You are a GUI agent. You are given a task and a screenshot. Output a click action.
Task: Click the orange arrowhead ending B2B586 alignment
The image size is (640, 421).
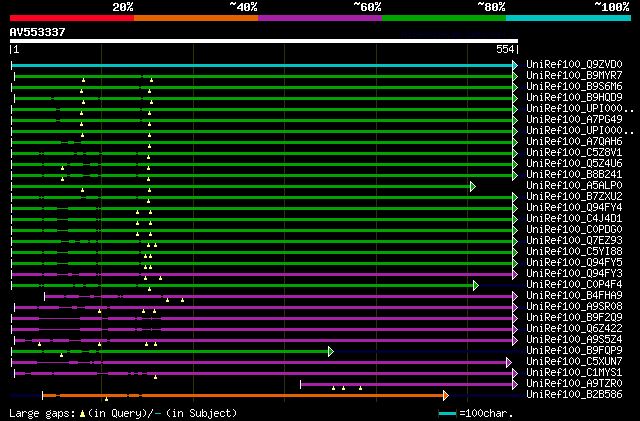446,395
